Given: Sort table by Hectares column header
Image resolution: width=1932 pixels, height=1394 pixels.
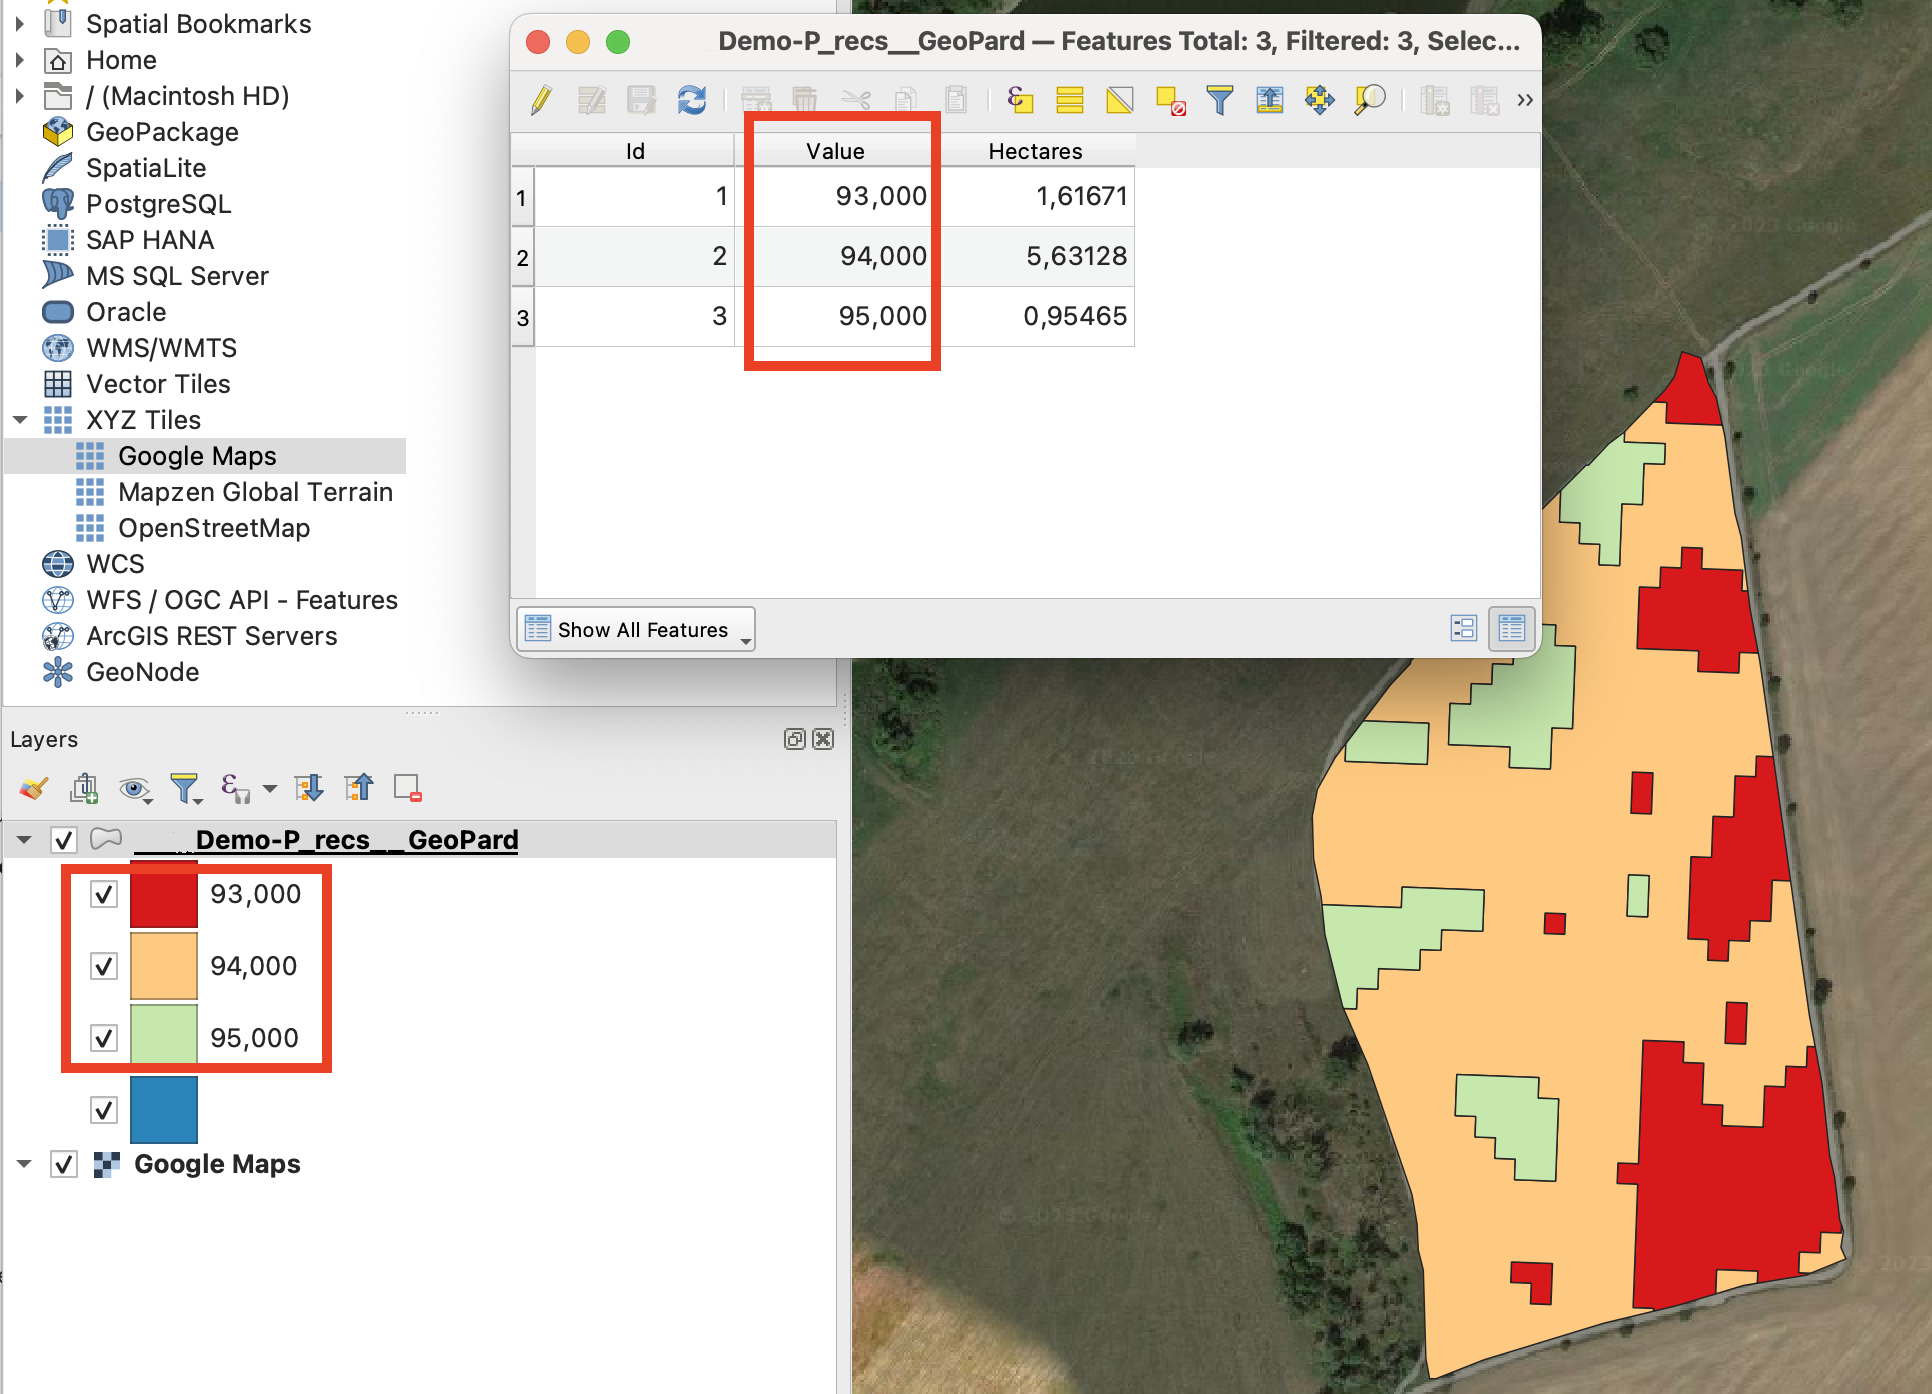Looking at the screenshot, I should [x=1035, y=151].
